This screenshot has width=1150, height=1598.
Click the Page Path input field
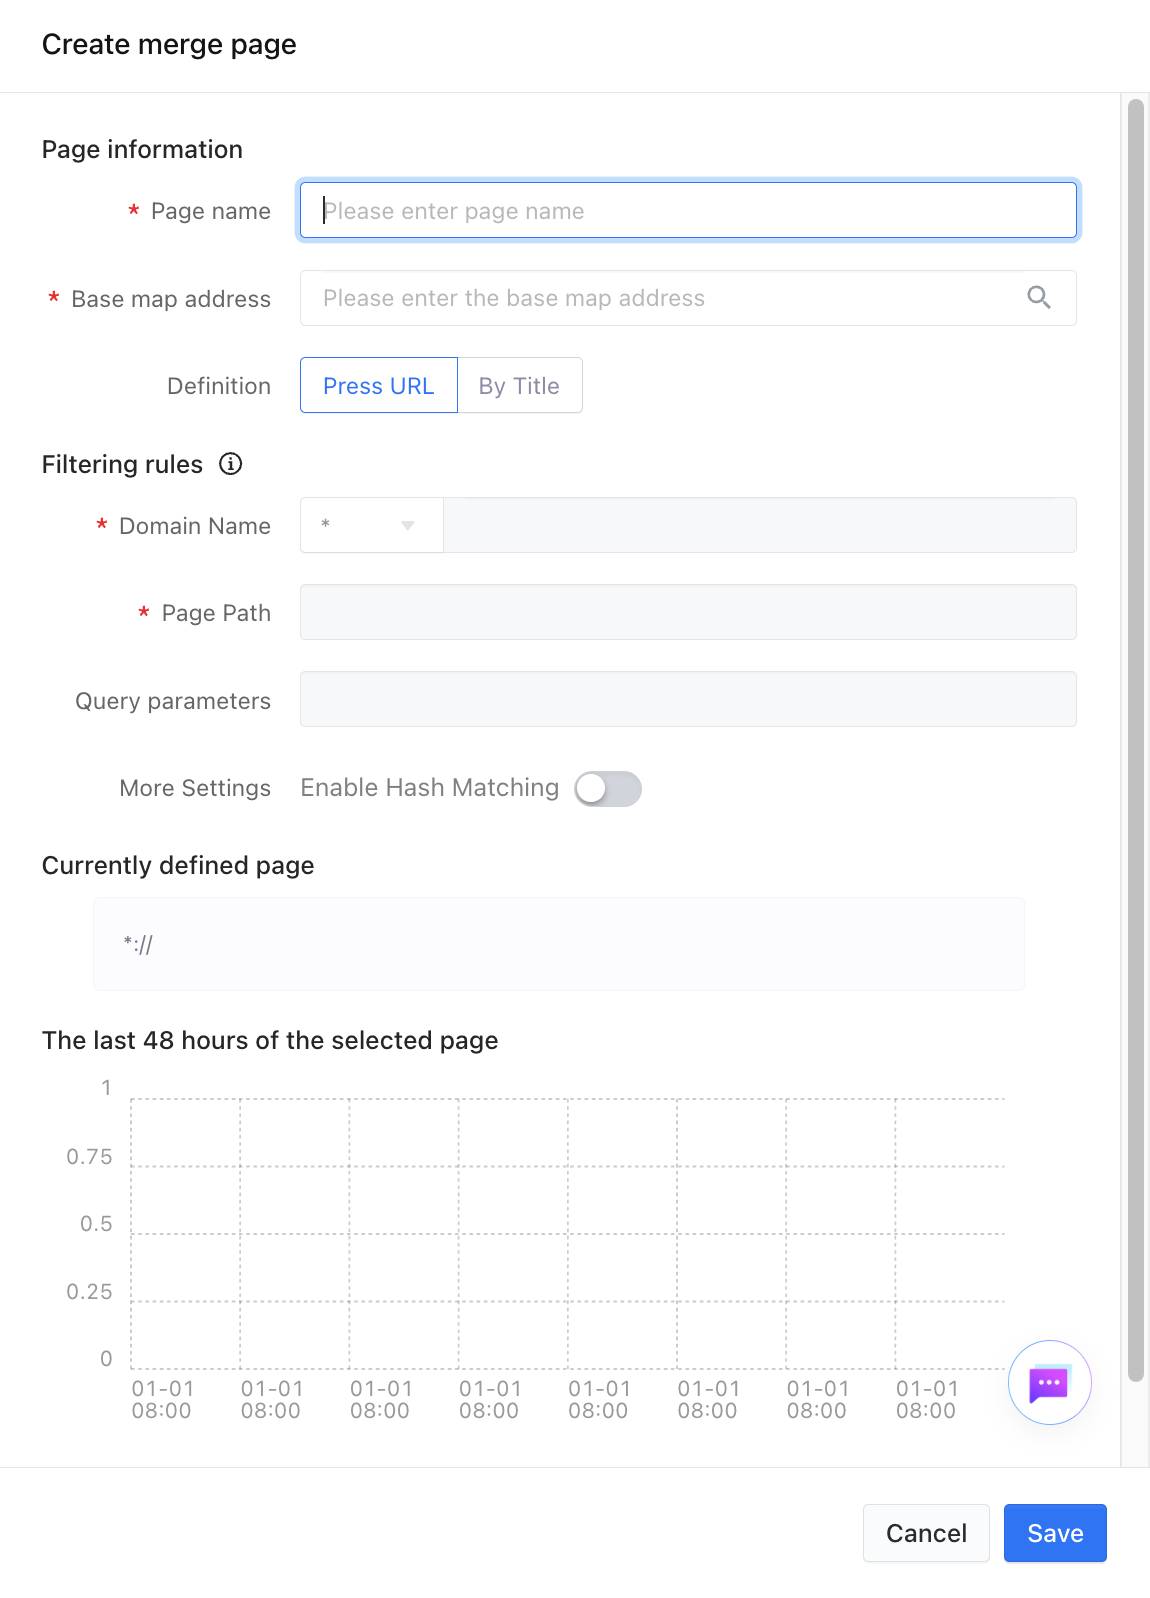click(x=688, y=612)
